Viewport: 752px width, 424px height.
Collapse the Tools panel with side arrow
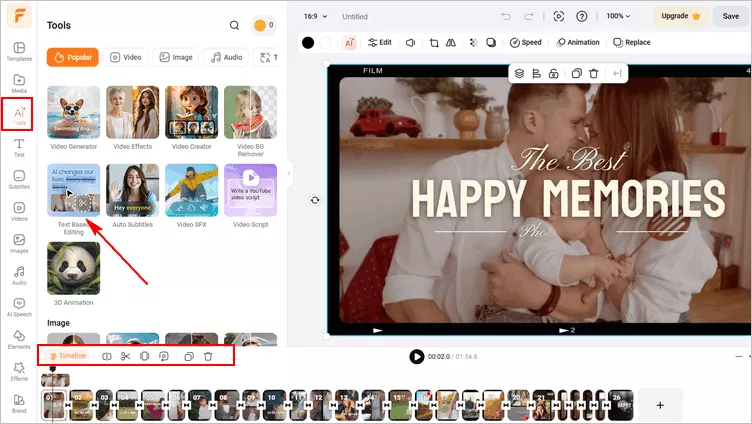[289, 174]
